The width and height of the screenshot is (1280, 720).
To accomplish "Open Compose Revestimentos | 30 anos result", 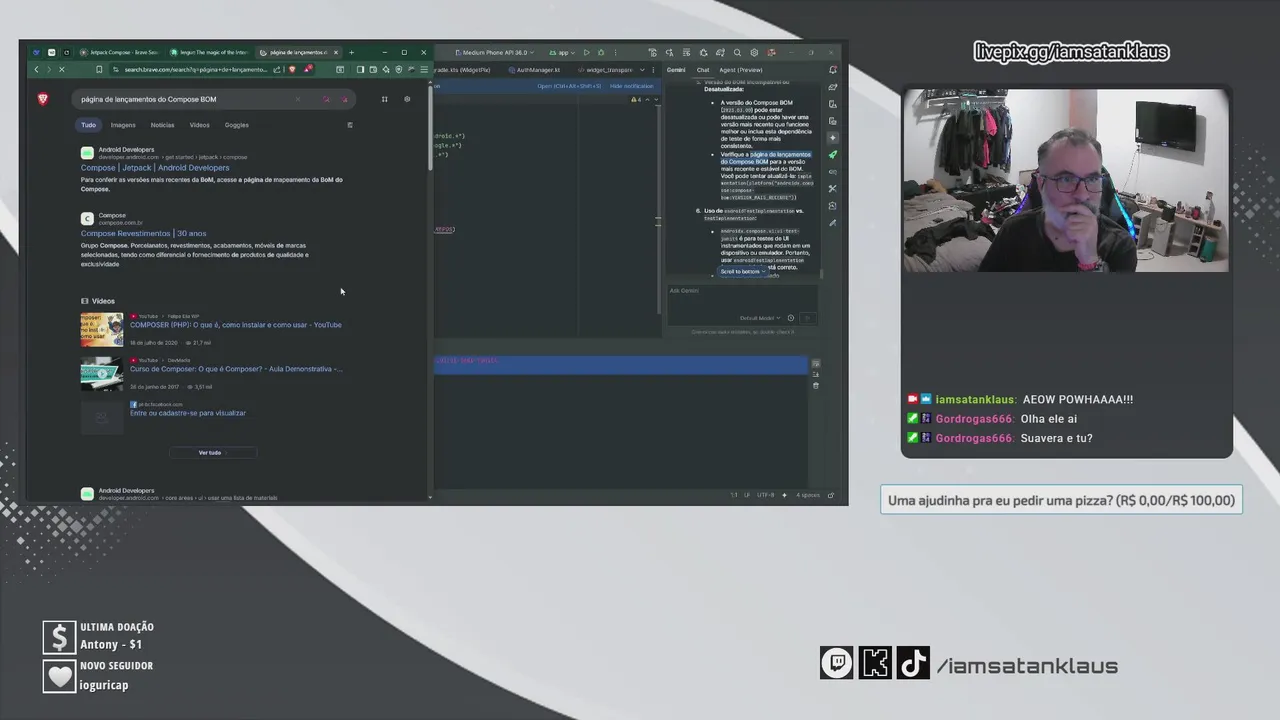I will 144,234.
